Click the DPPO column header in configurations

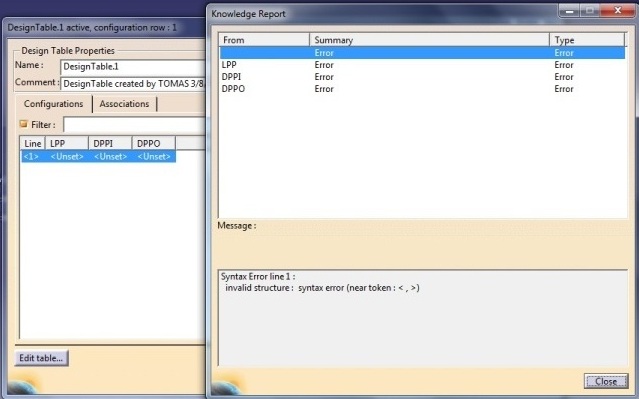point(154,143)
